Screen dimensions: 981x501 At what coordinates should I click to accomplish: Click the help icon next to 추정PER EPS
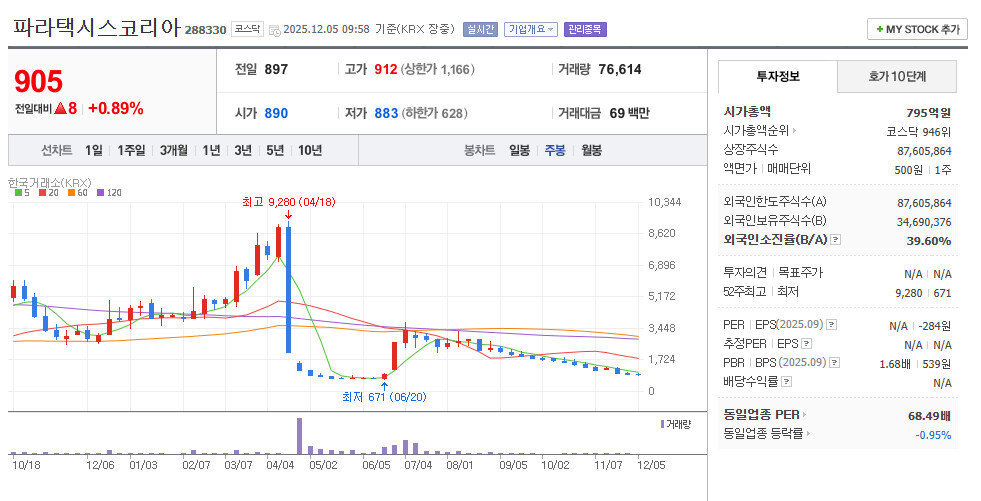[807, 343]
